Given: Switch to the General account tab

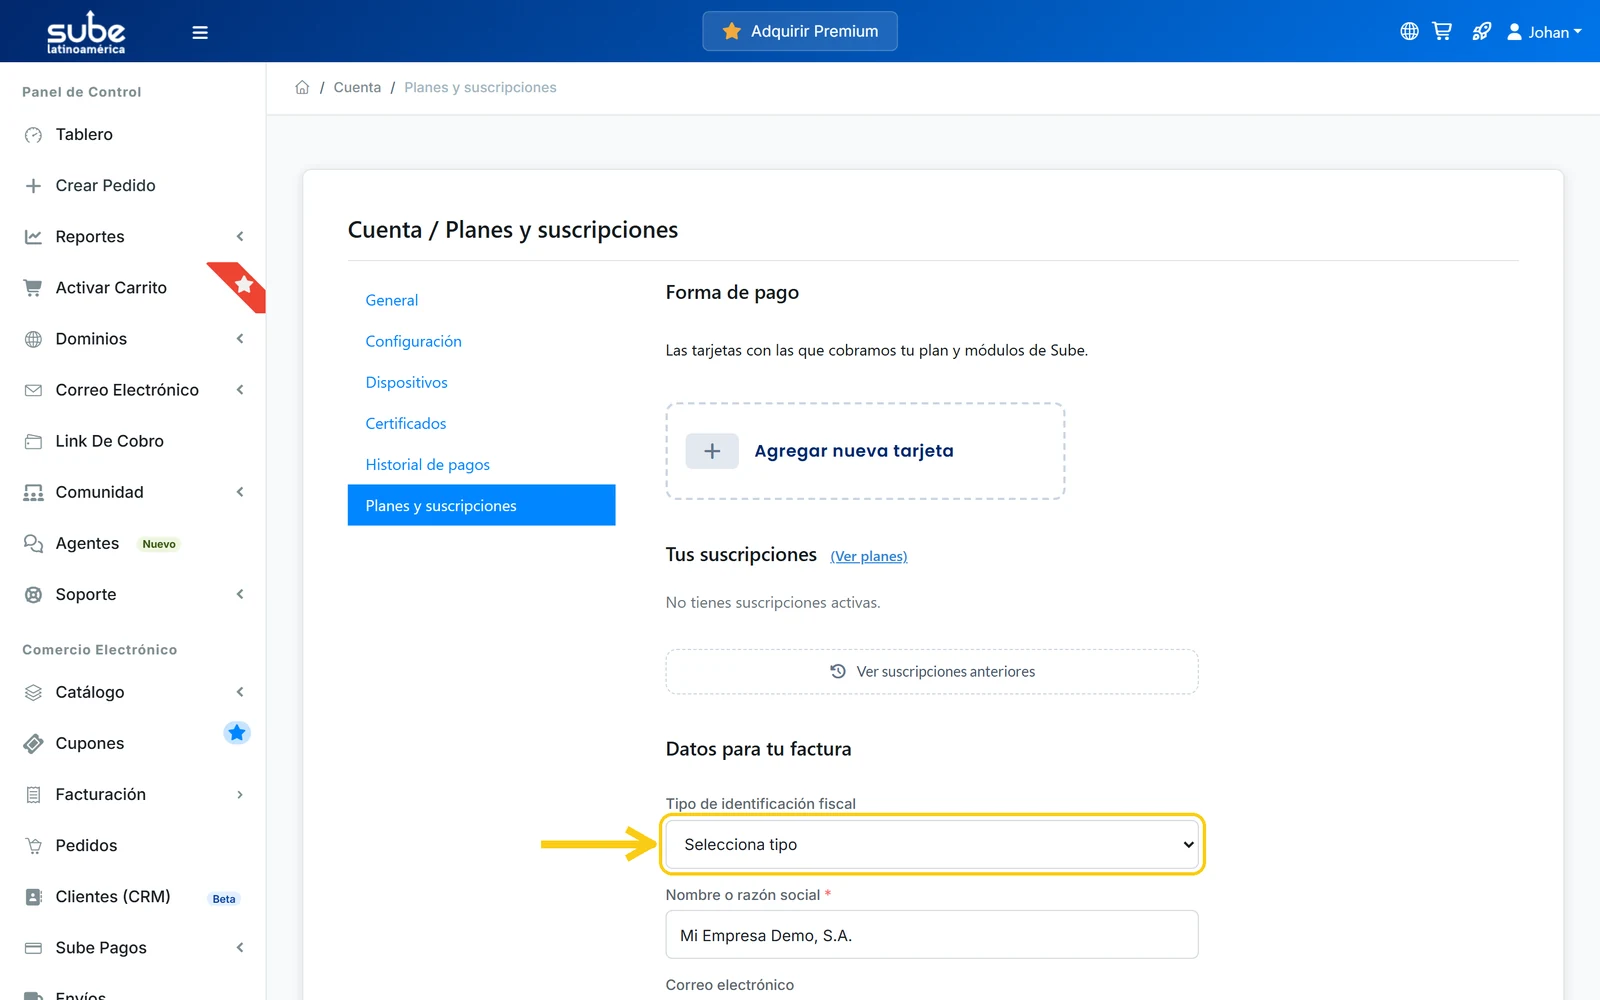Looking at the screenshot, I should coord(392,300).
